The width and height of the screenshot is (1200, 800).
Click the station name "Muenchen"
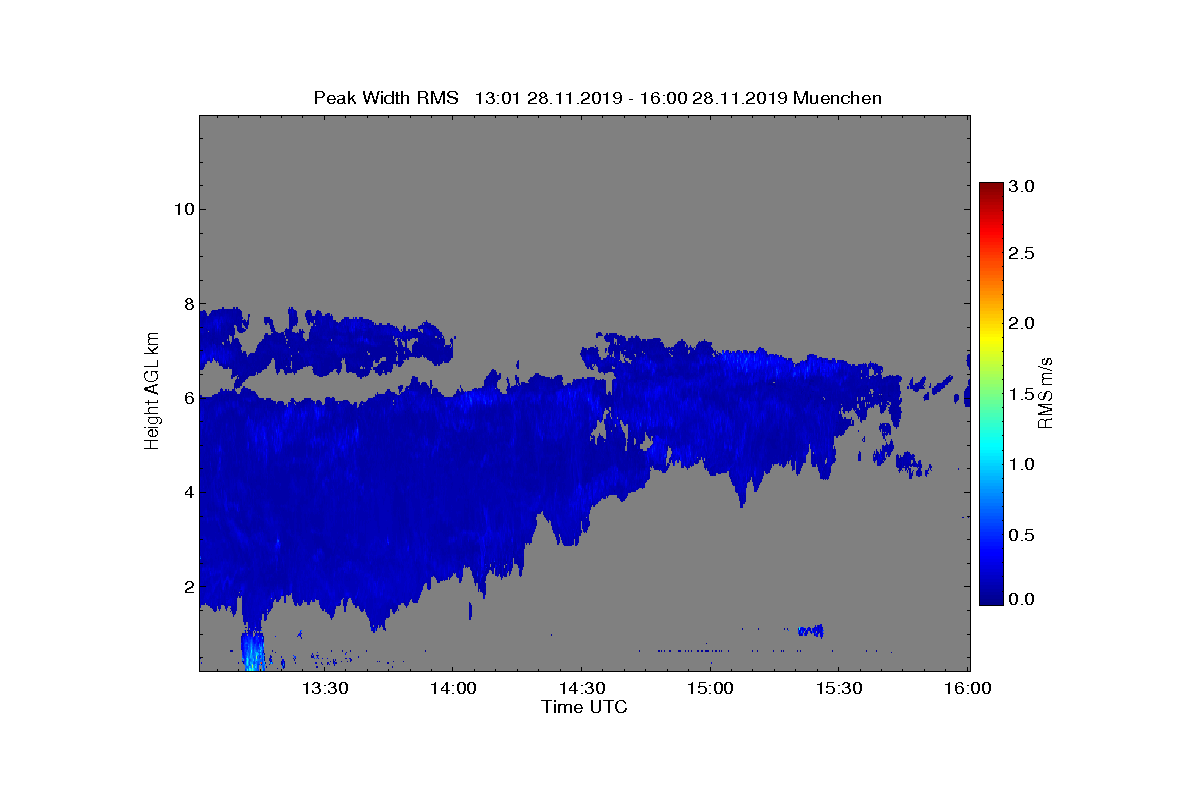click(837, 98)
